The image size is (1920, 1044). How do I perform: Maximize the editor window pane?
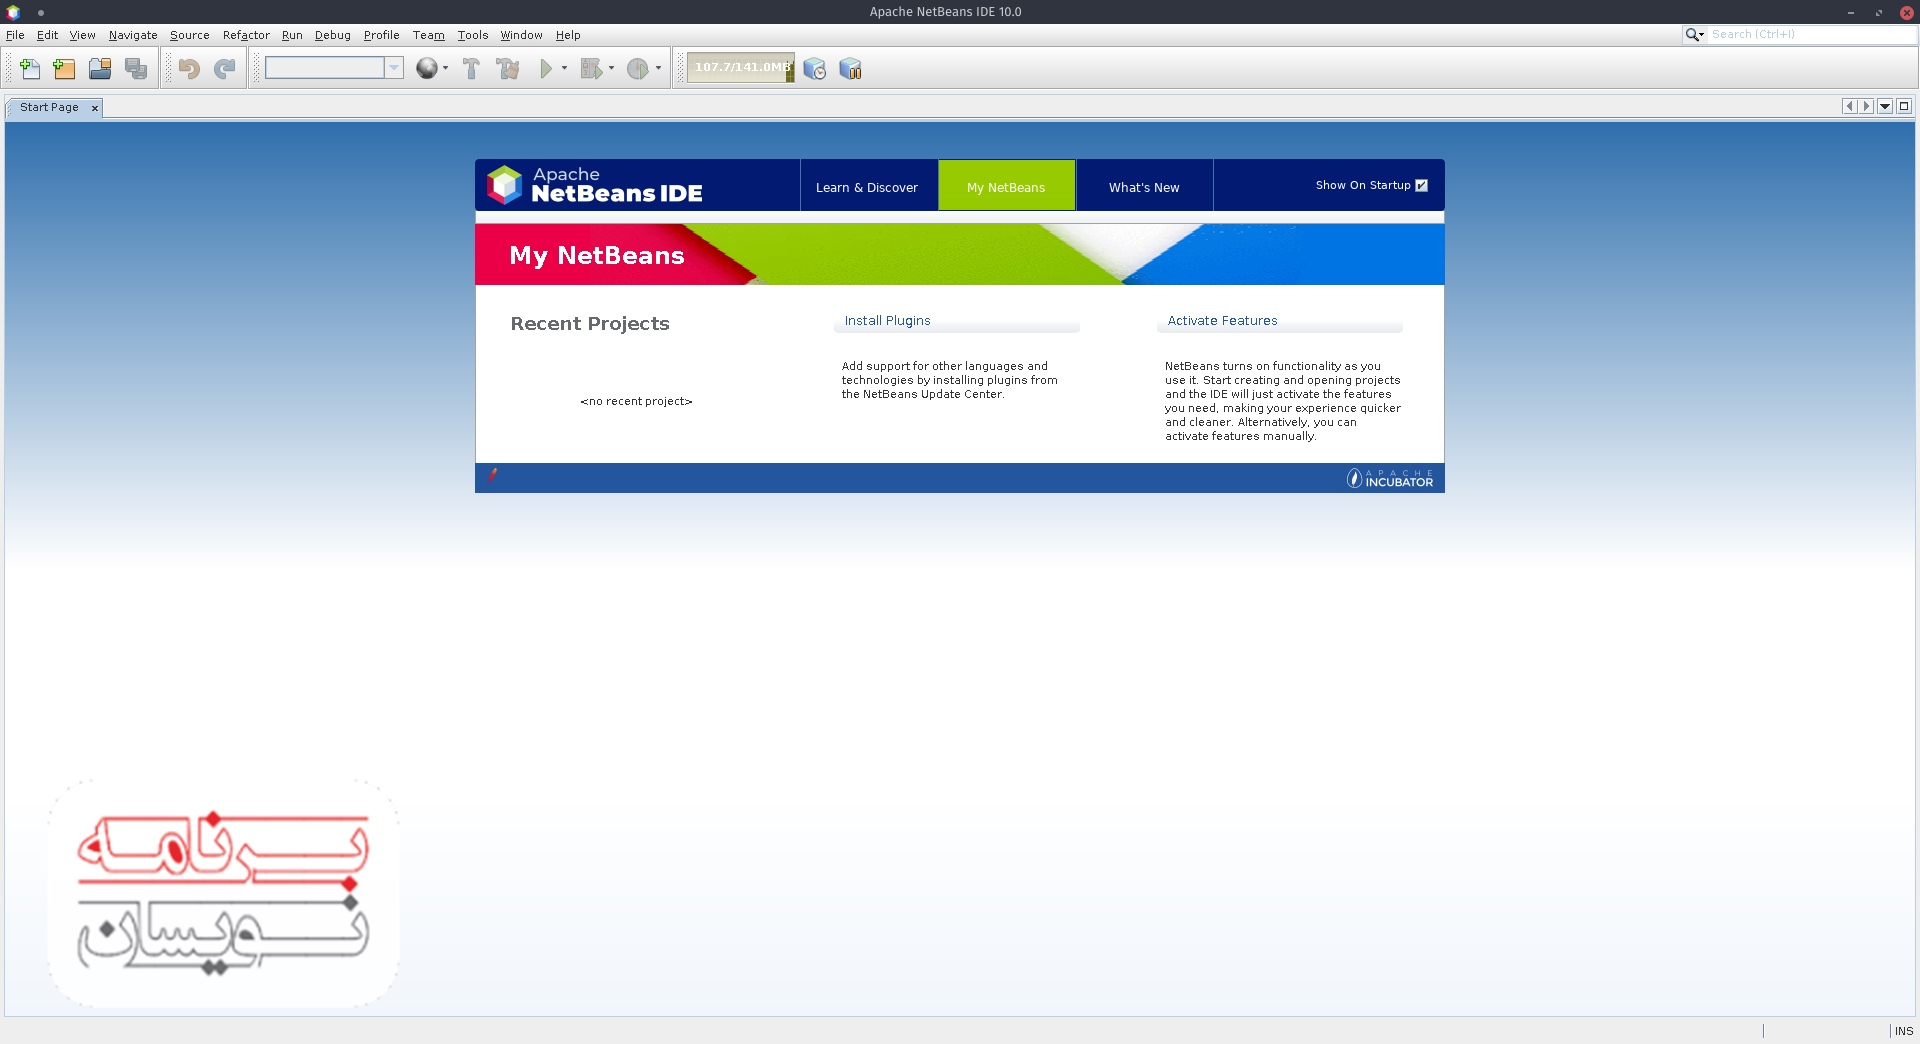click(x=1904, y=106)
